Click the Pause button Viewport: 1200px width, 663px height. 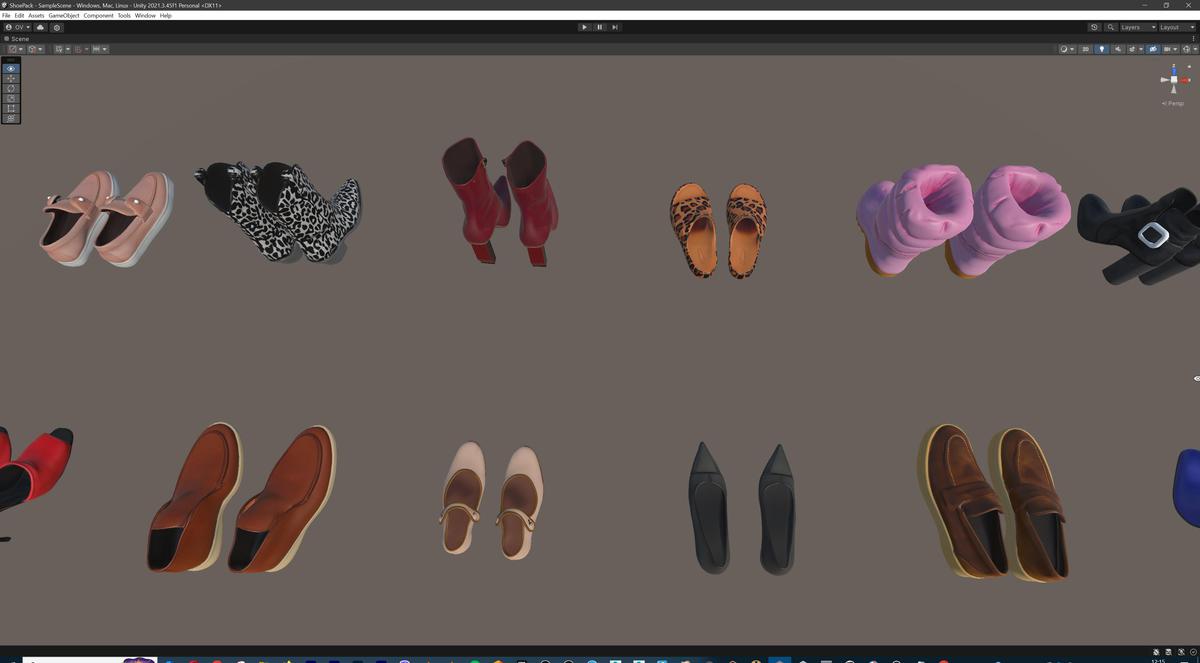point(599,27)
